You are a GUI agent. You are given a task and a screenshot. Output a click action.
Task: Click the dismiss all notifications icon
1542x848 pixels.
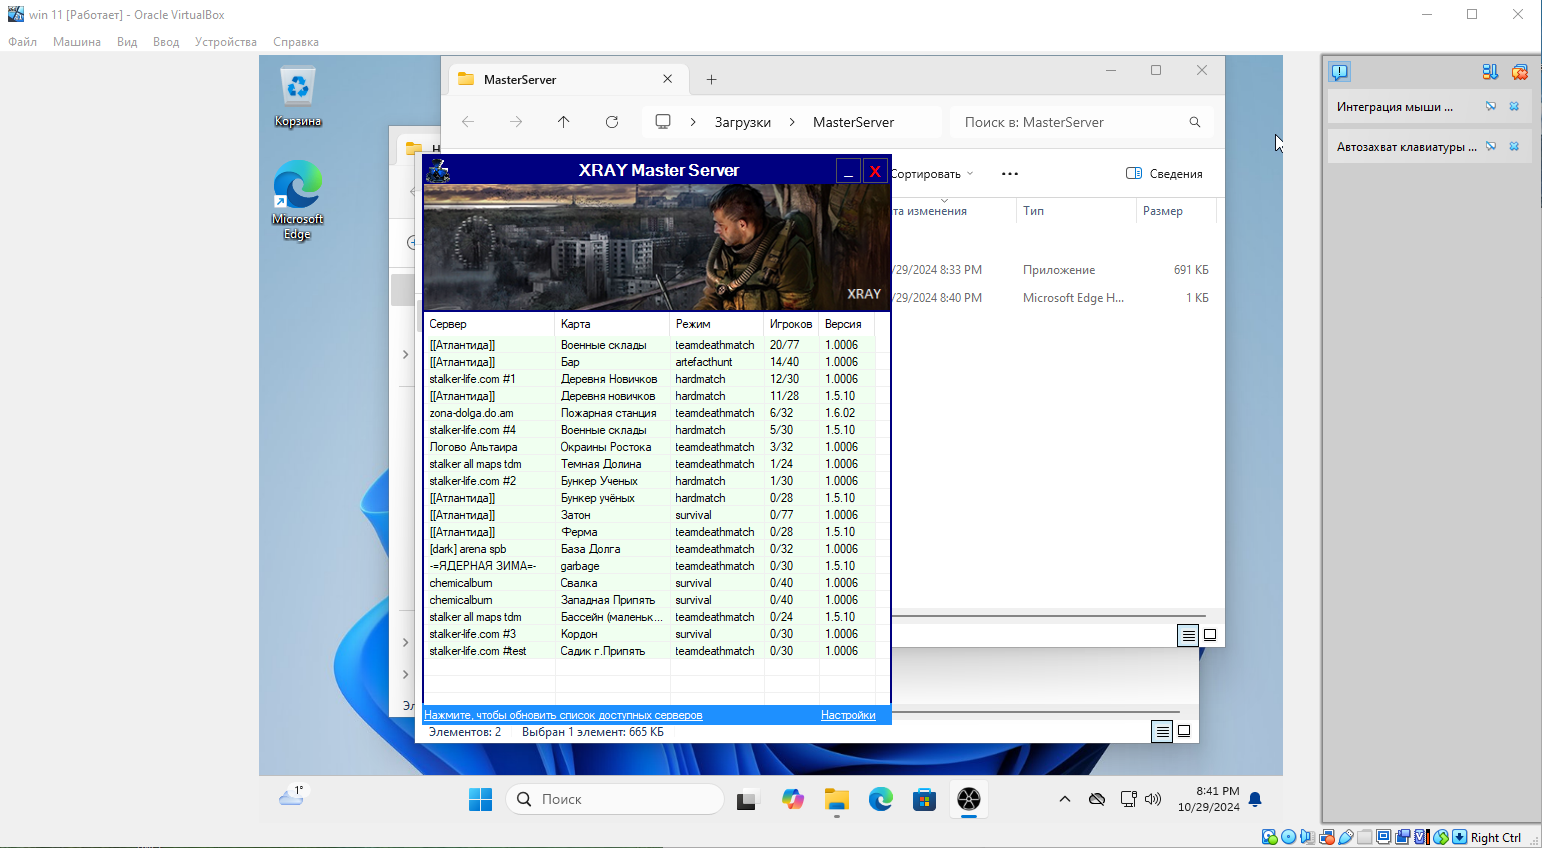click(x=1519, y=72)
